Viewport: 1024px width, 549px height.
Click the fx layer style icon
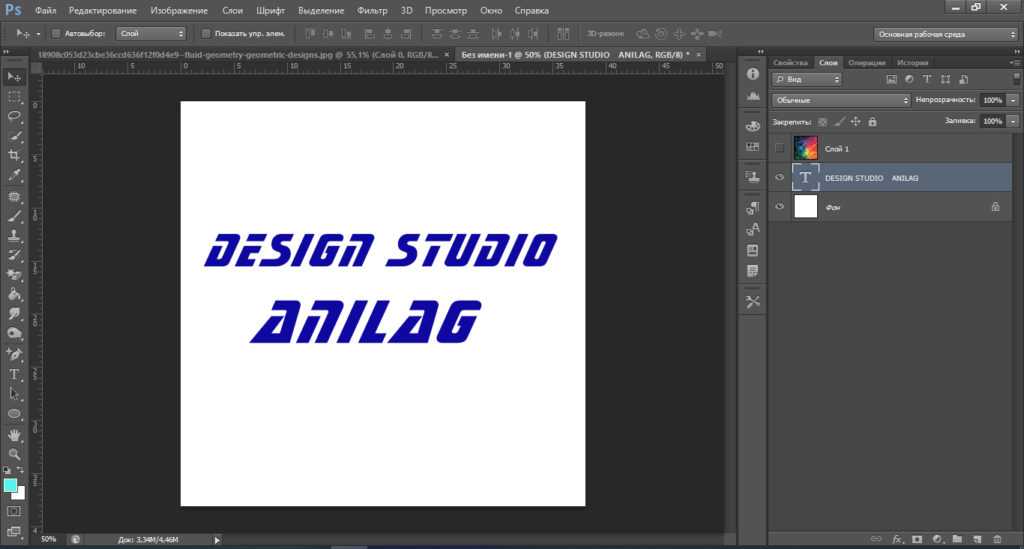tap(897, 539)
